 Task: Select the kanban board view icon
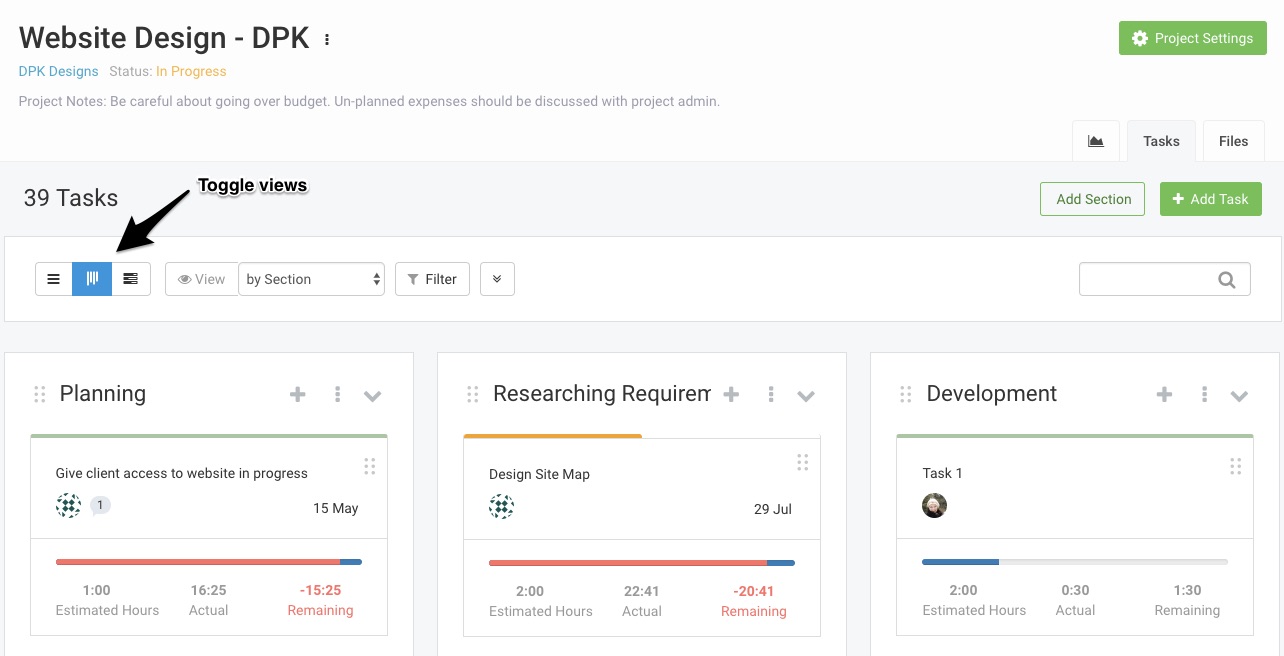(x=92, y=279)
